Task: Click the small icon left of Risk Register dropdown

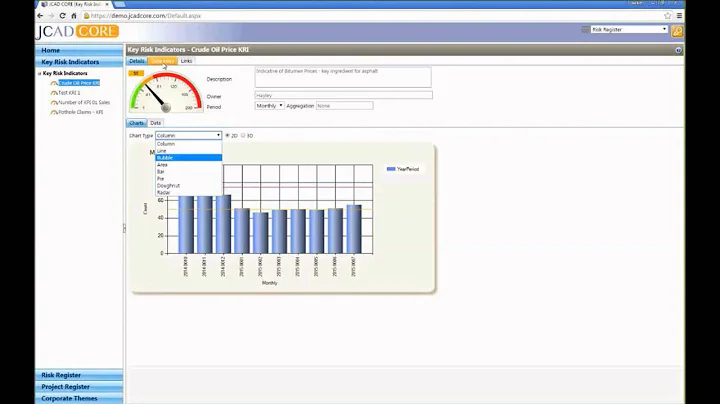Action: coord(585,29)
